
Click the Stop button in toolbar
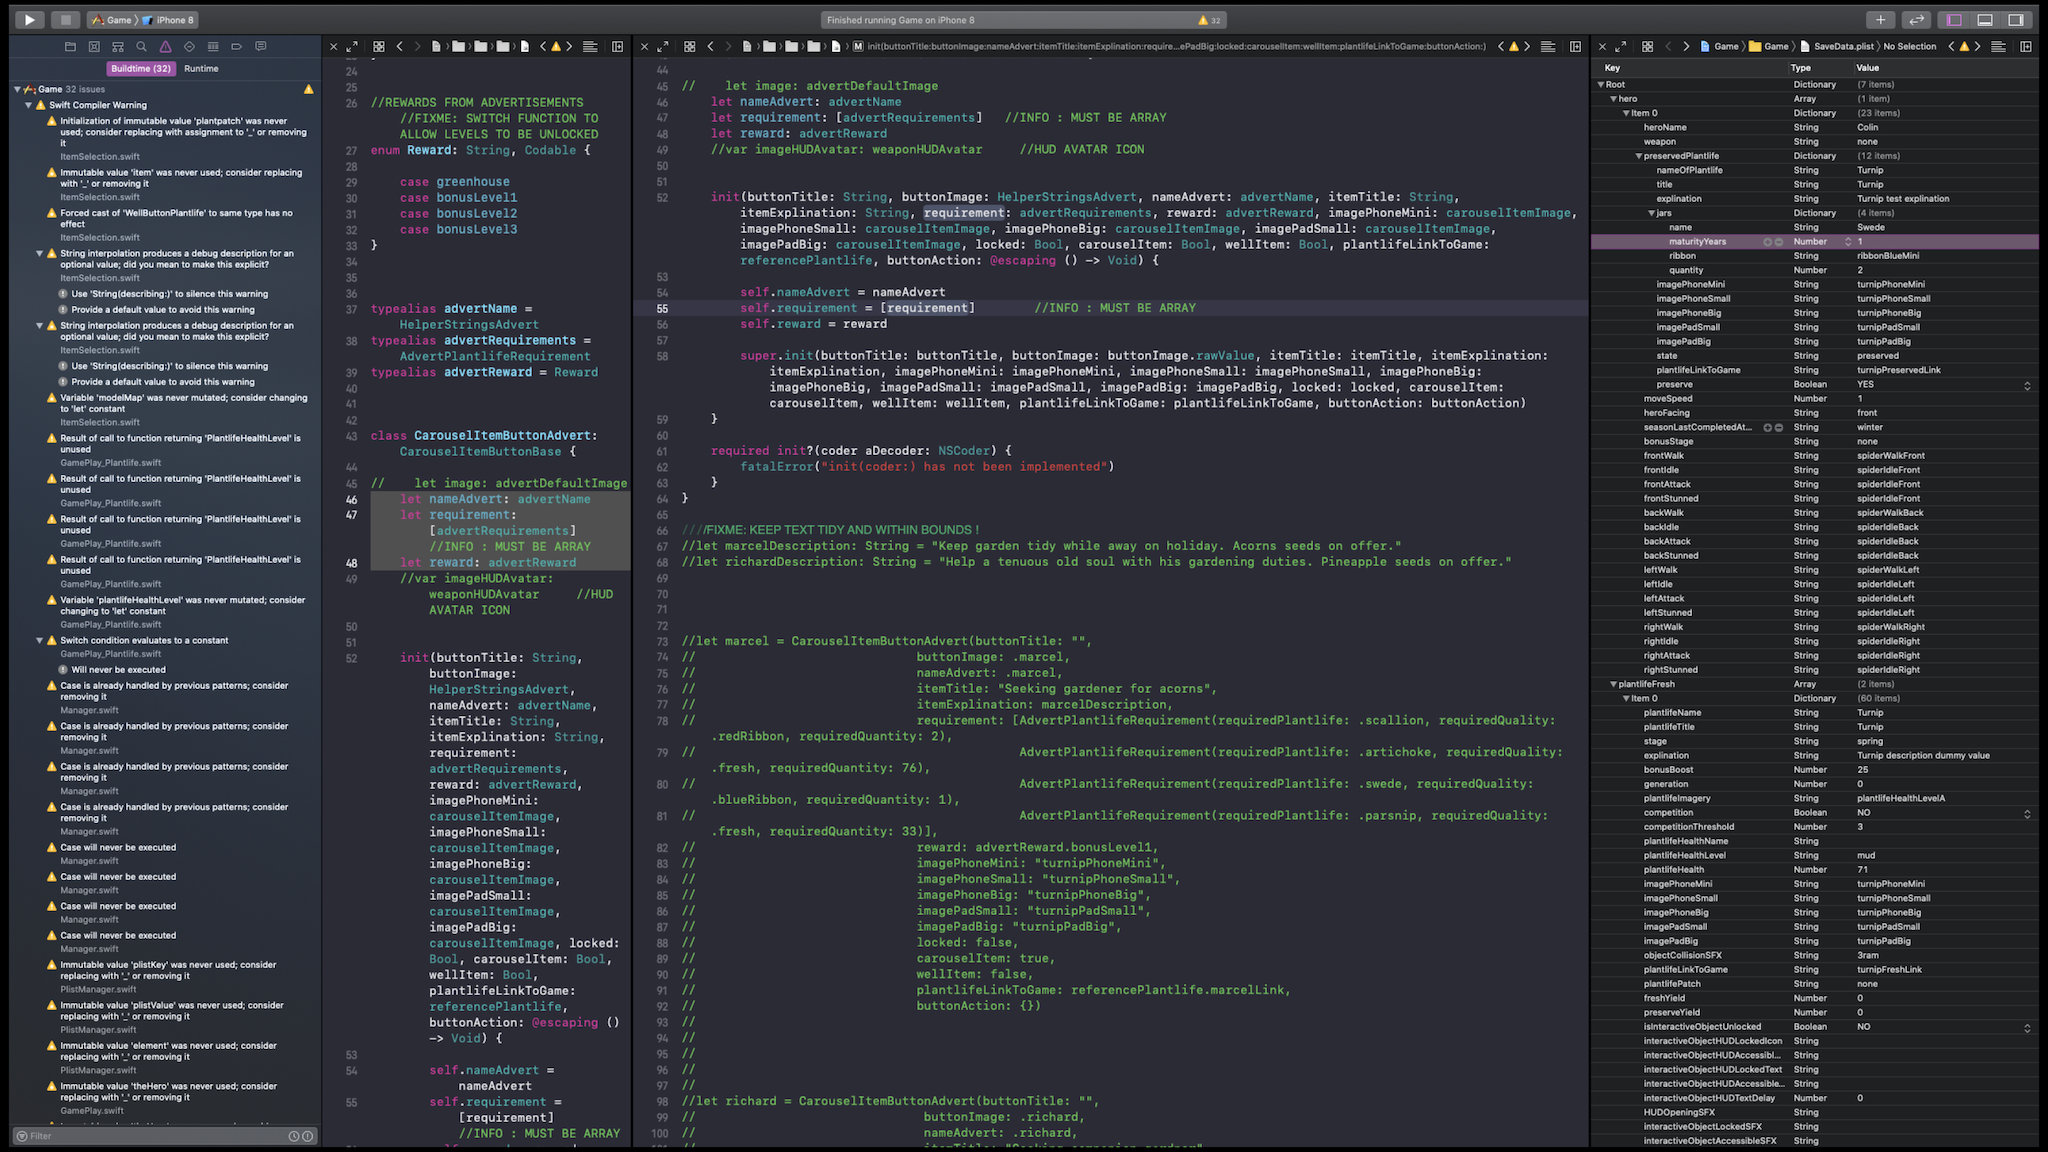(x=65, y=19)
